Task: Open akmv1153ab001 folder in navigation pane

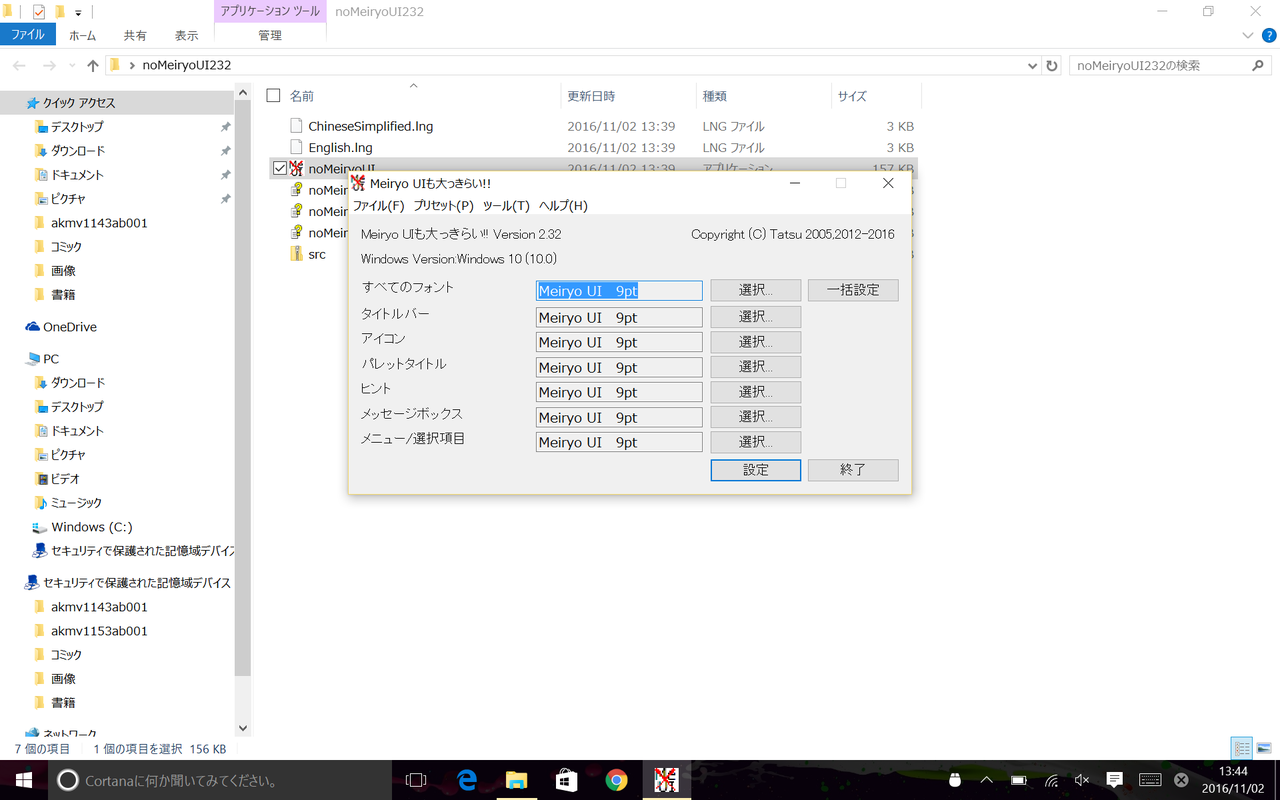Action: 99,631
